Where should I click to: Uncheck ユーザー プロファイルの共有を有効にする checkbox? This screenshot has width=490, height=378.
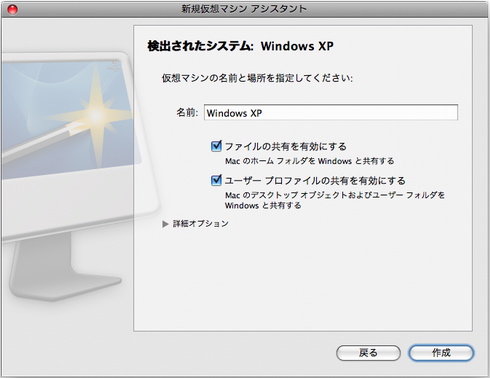(216, 180)
